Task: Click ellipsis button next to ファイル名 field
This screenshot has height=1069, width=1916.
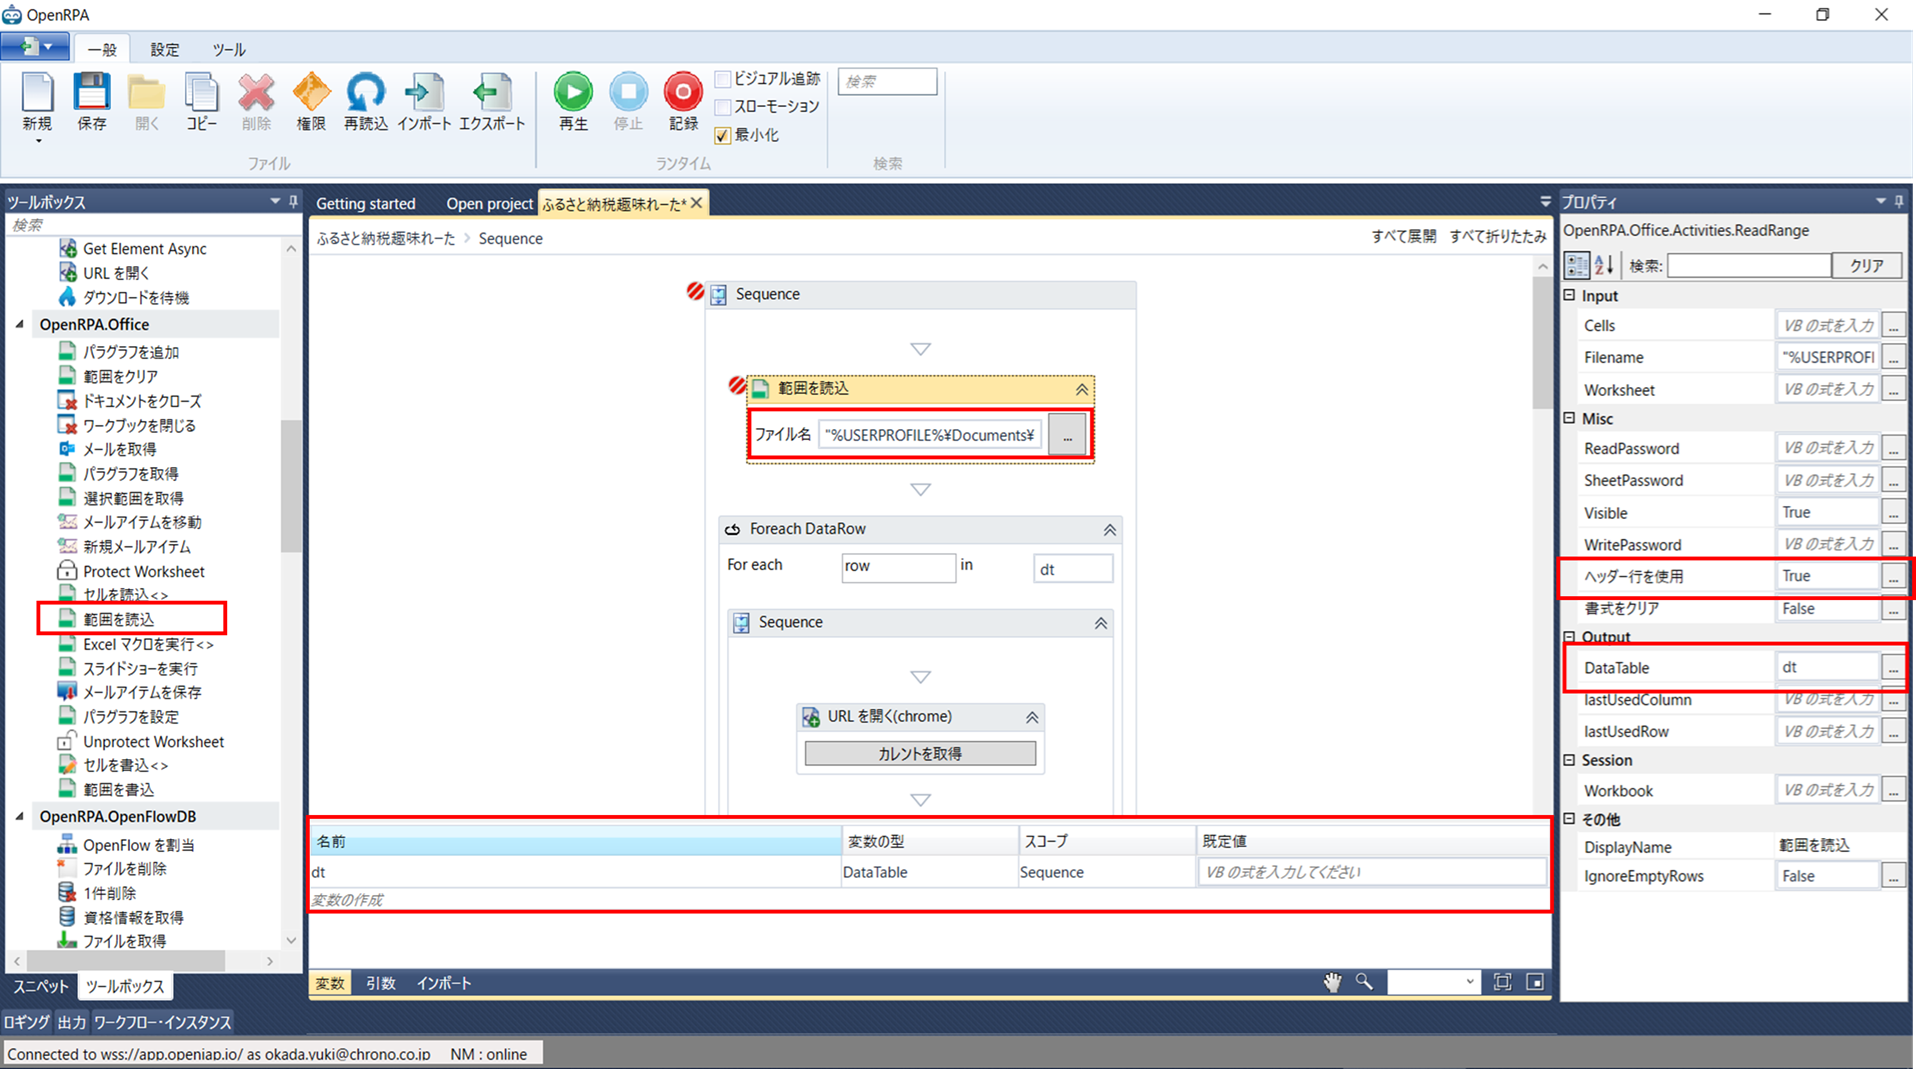Action: (x=1067, y=436)
